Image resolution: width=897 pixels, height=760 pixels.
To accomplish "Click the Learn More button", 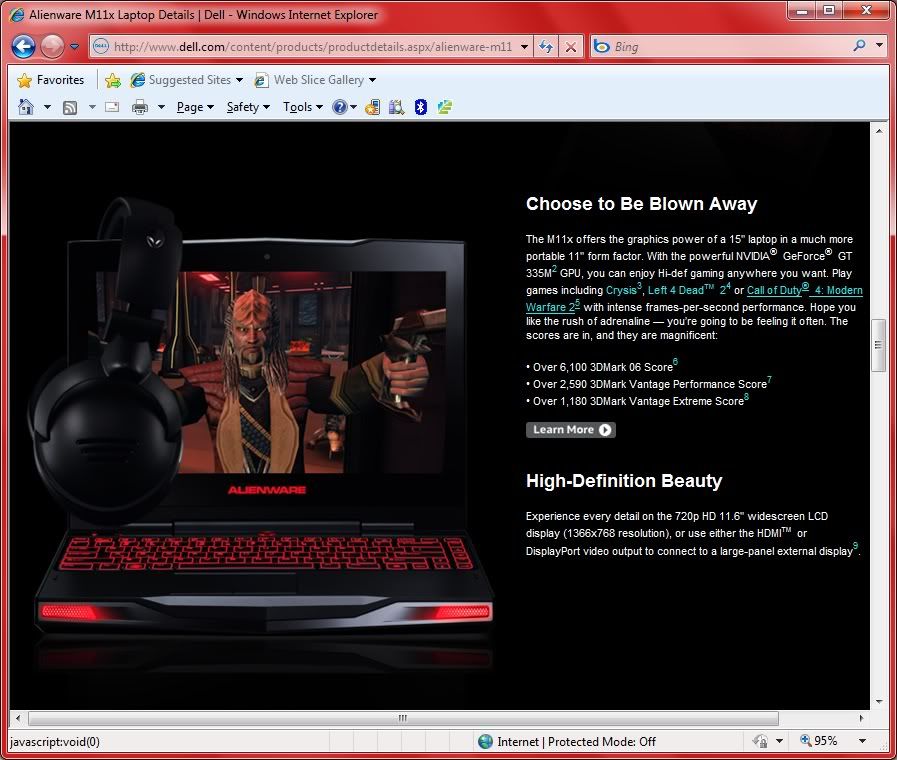I will [571, 429].
